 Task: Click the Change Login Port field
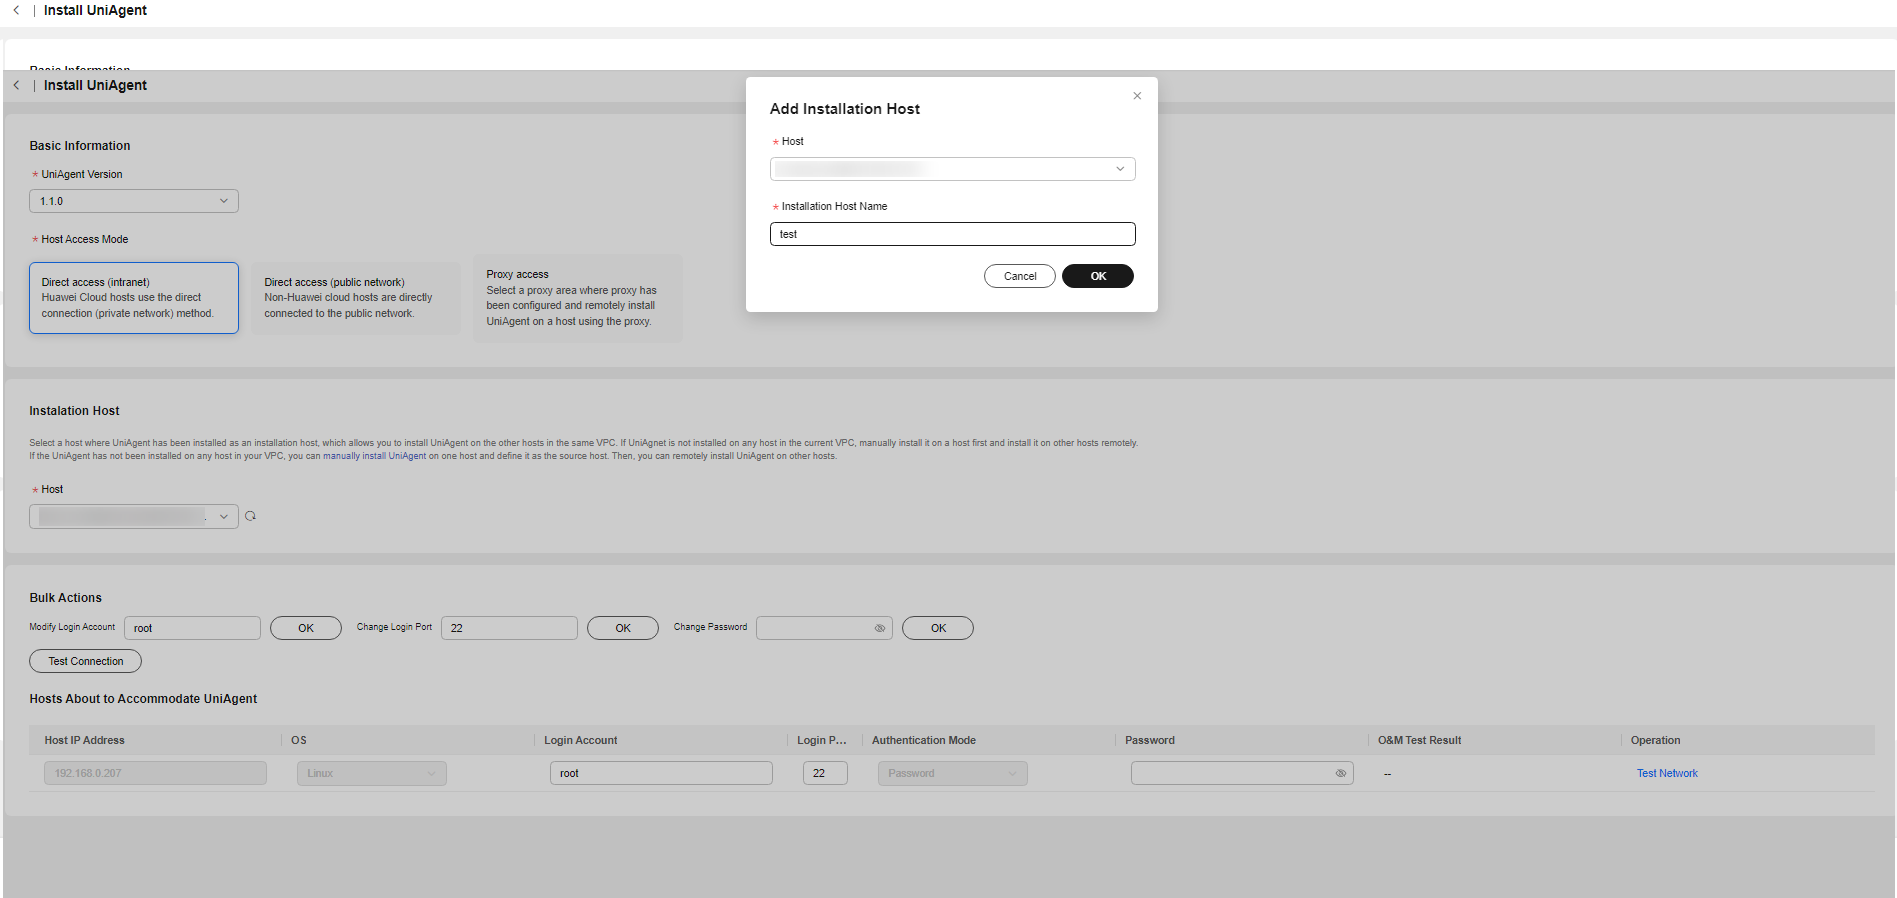[x=509, y=628]
